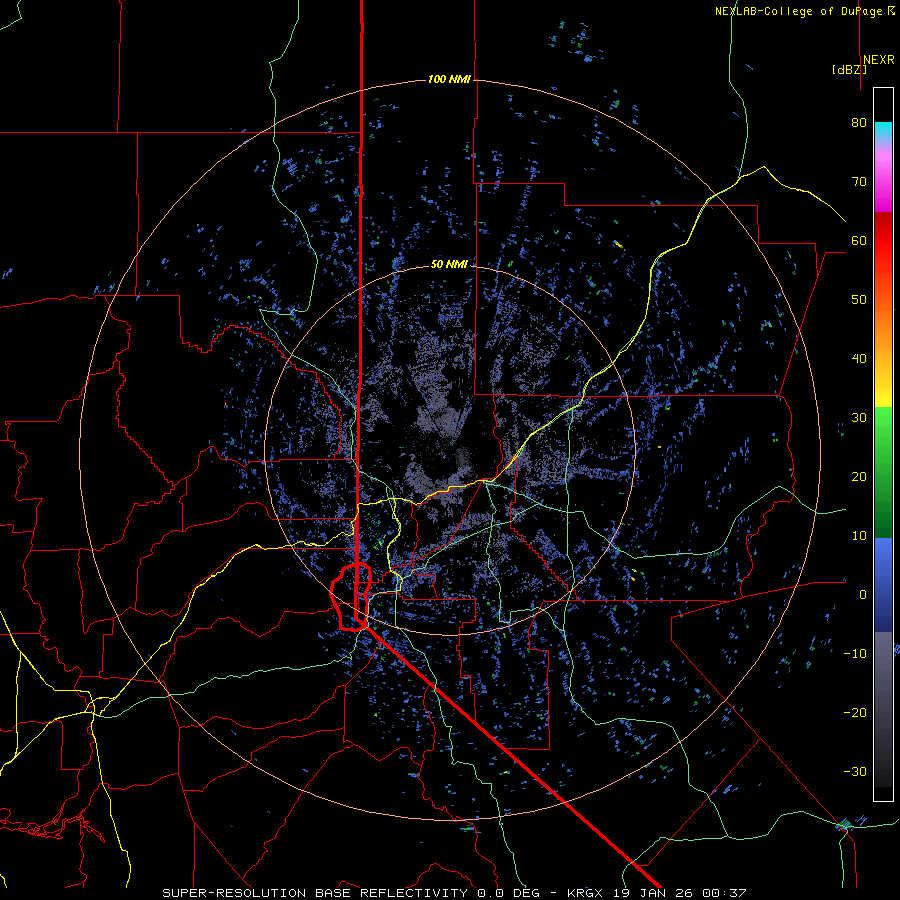Click the -20 value on the dBZ scale

point(855,712)
